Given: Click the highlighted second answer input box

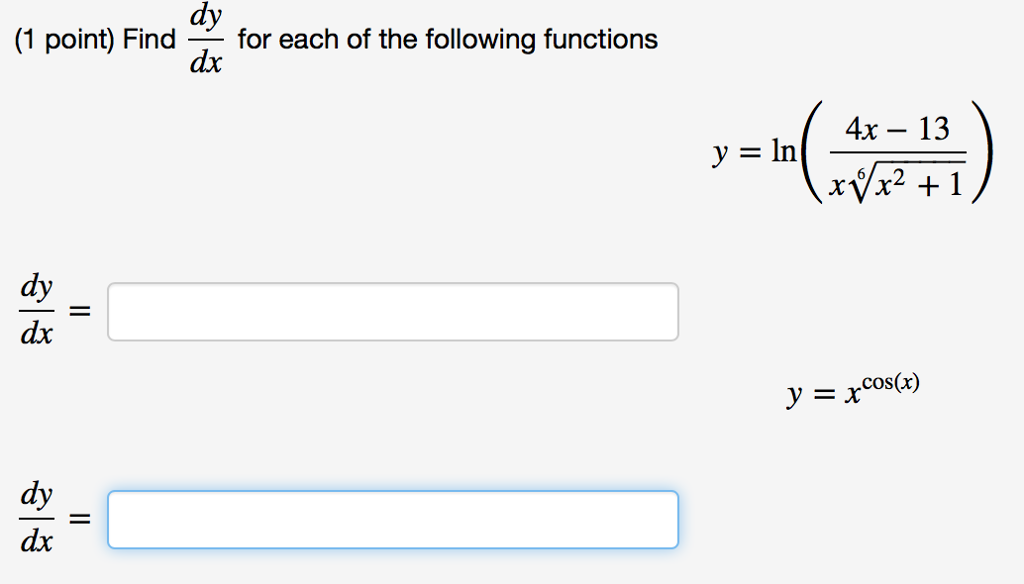Looking at the screenshot, I should (x=393, y=519).
